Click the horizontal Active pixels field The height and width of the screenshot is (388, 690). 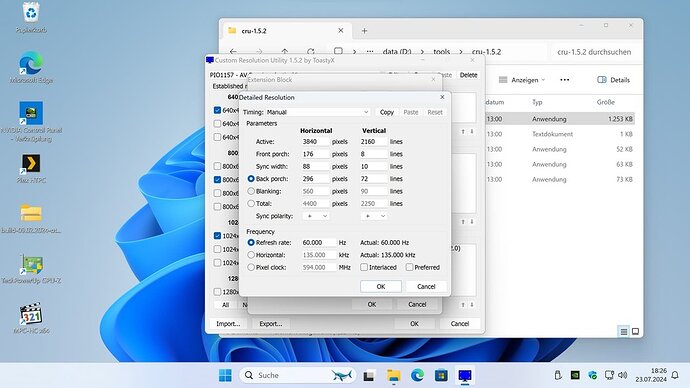[316, 142]
